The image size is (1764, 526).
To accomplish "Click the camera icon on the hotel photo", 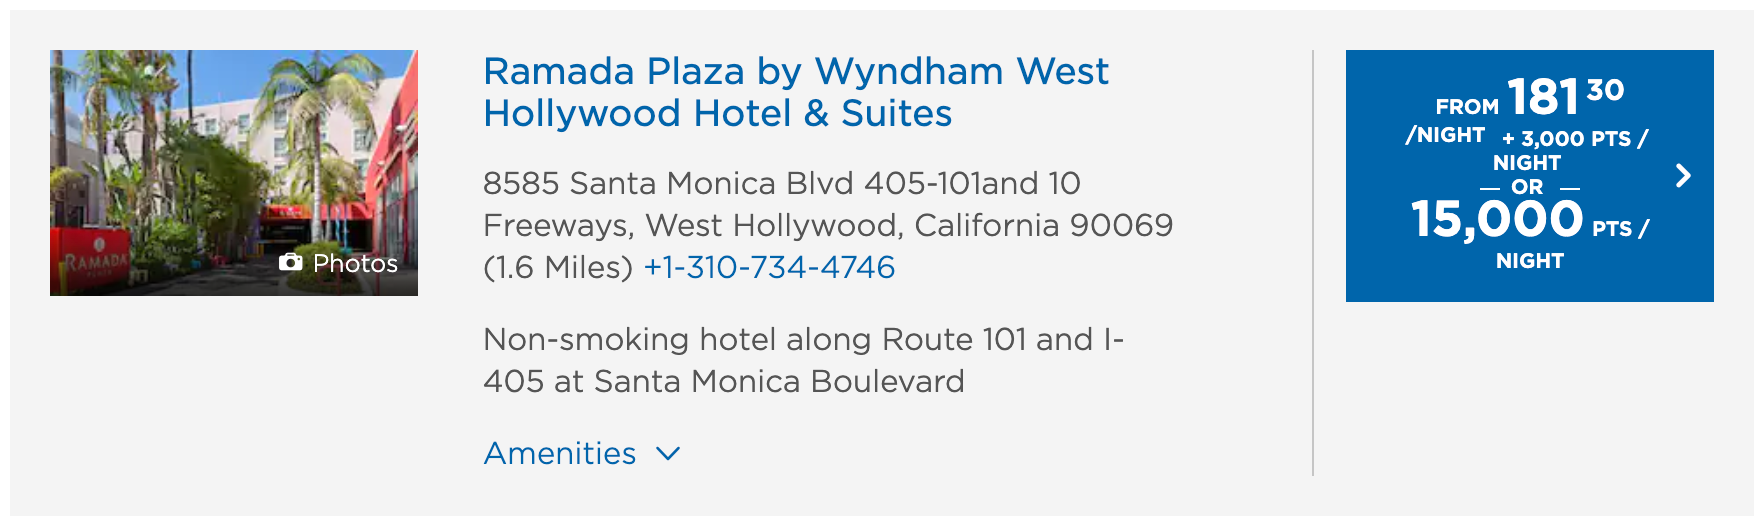I will (290, 262).
